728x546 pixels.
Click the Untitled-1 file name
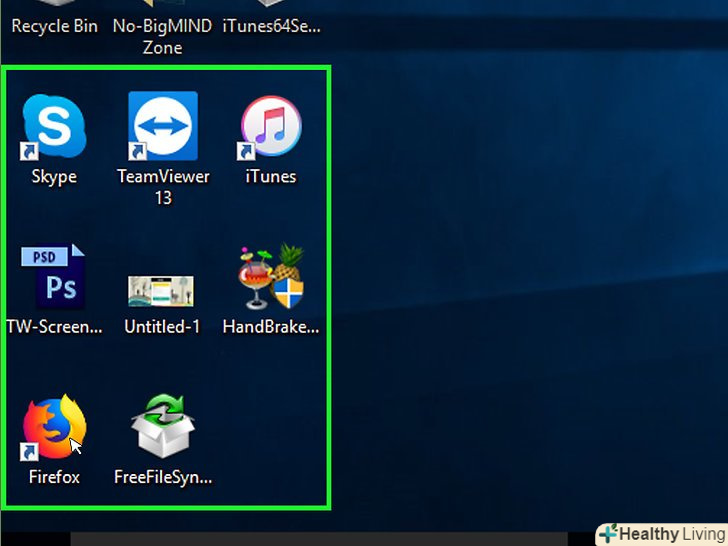162,327
